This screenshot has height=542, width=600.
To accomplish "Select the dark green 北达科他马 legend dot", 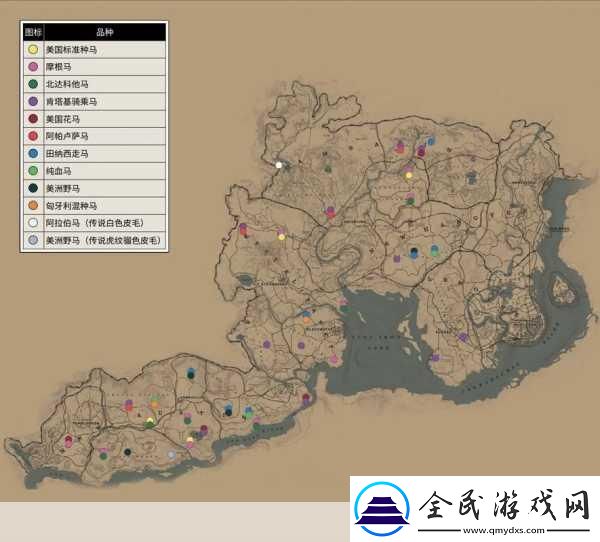I will [33, 84].
